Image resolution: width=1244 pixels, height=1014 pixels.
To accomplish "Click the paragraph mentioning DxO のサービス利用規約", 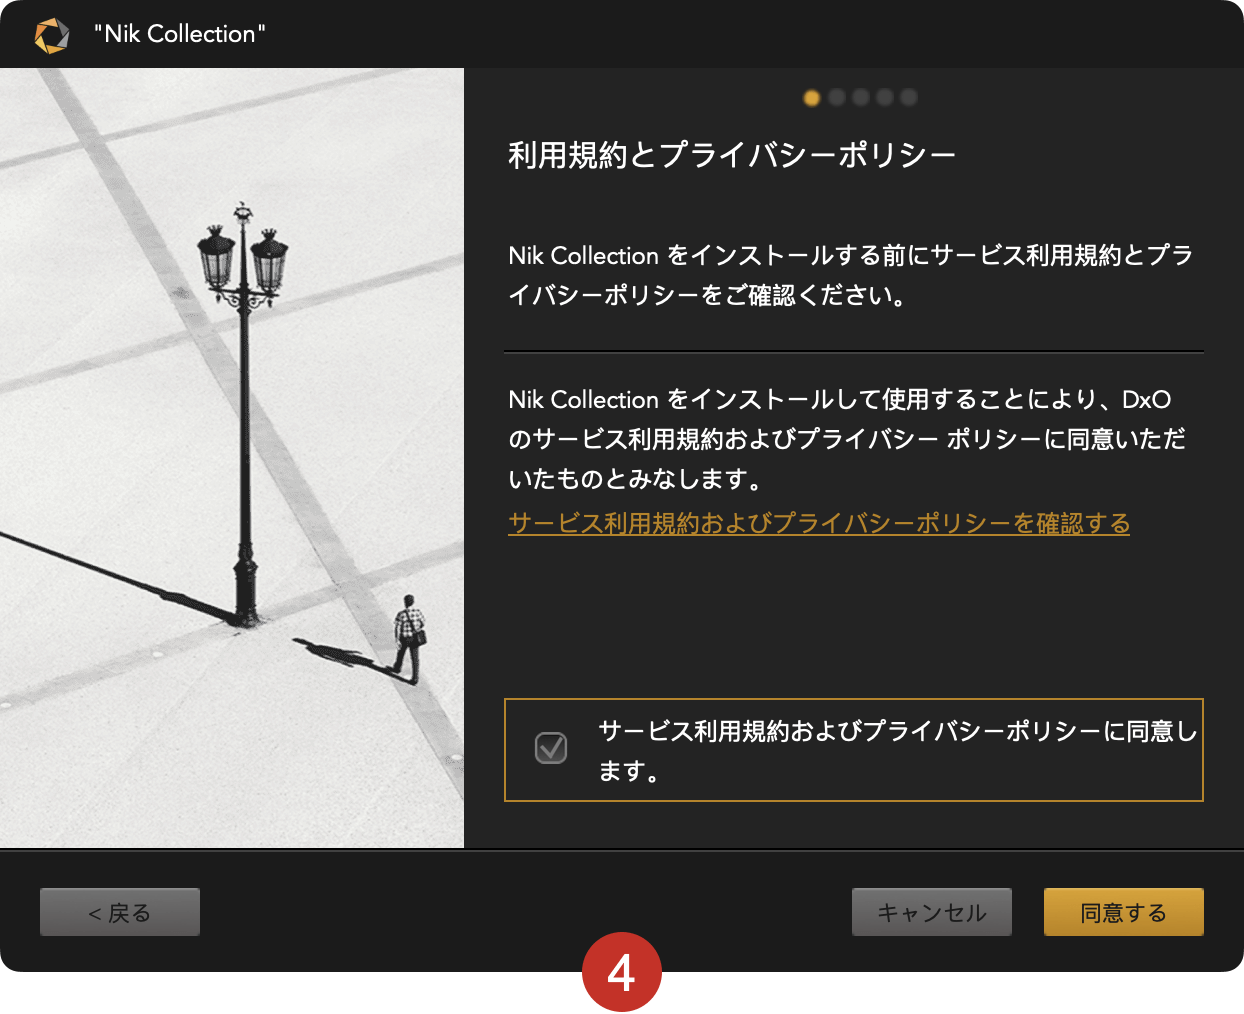I will [x=847, y=439].
